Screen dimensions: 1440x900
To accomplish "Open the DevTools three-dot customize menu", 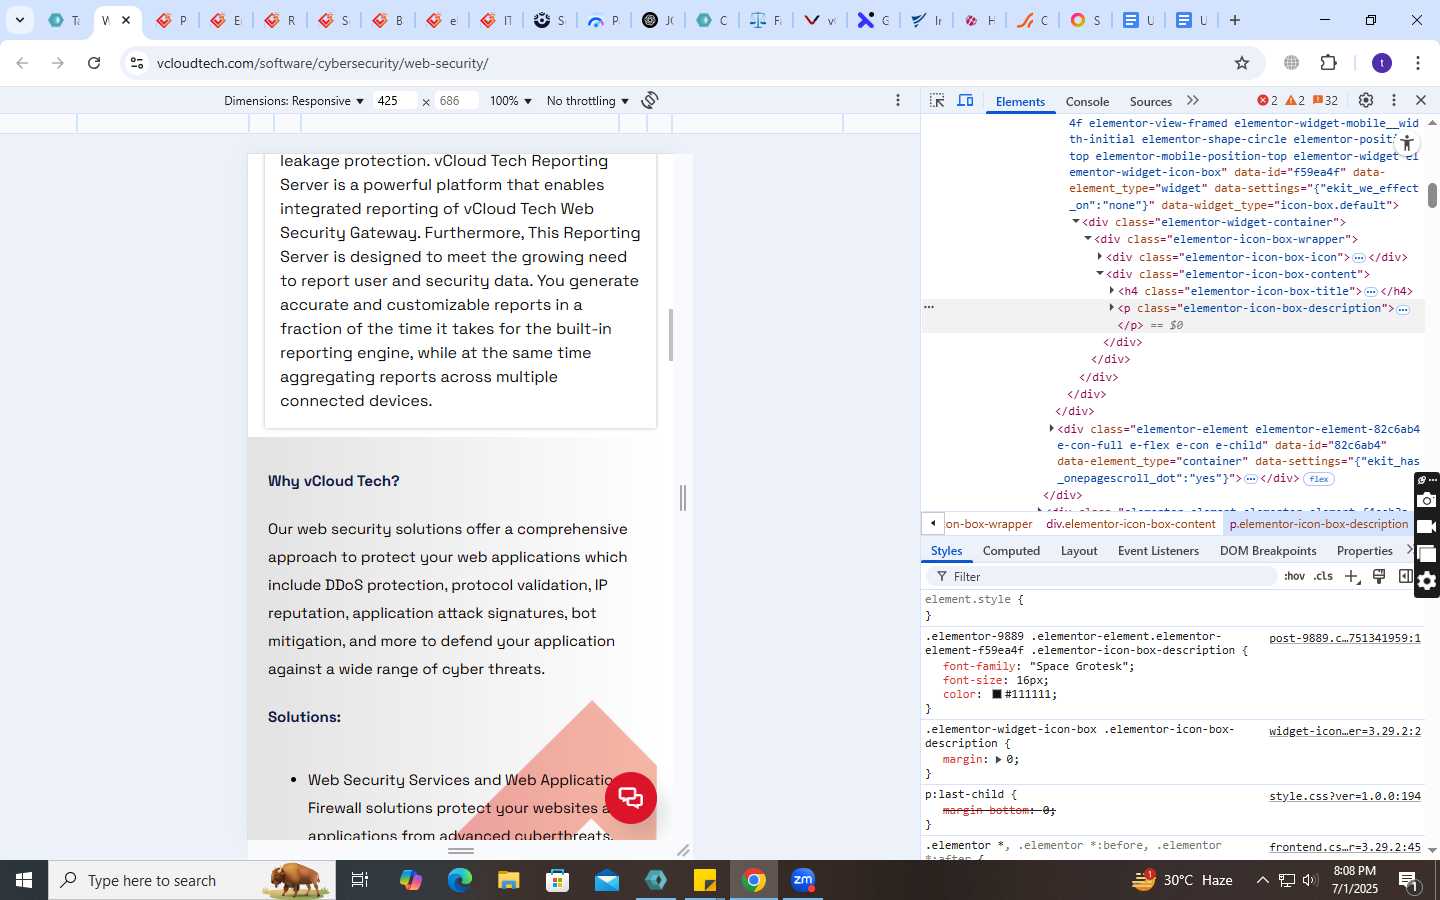I will [1394, 100].
